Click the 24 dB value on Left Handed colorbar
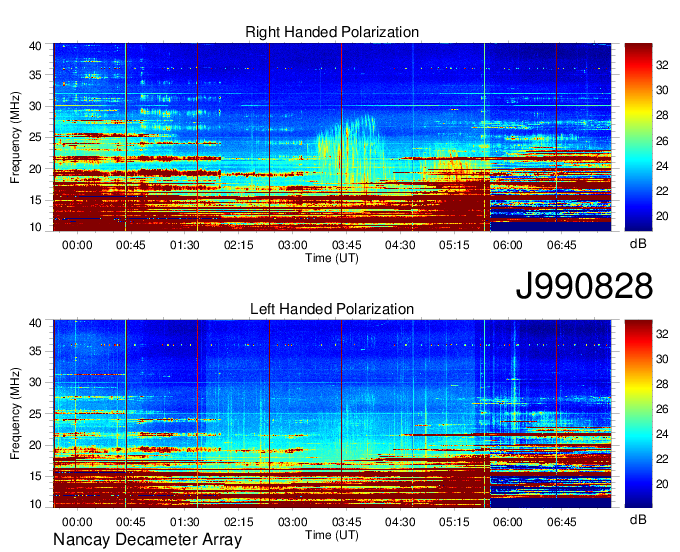This screenshot has height=552, width=680. 662,434
